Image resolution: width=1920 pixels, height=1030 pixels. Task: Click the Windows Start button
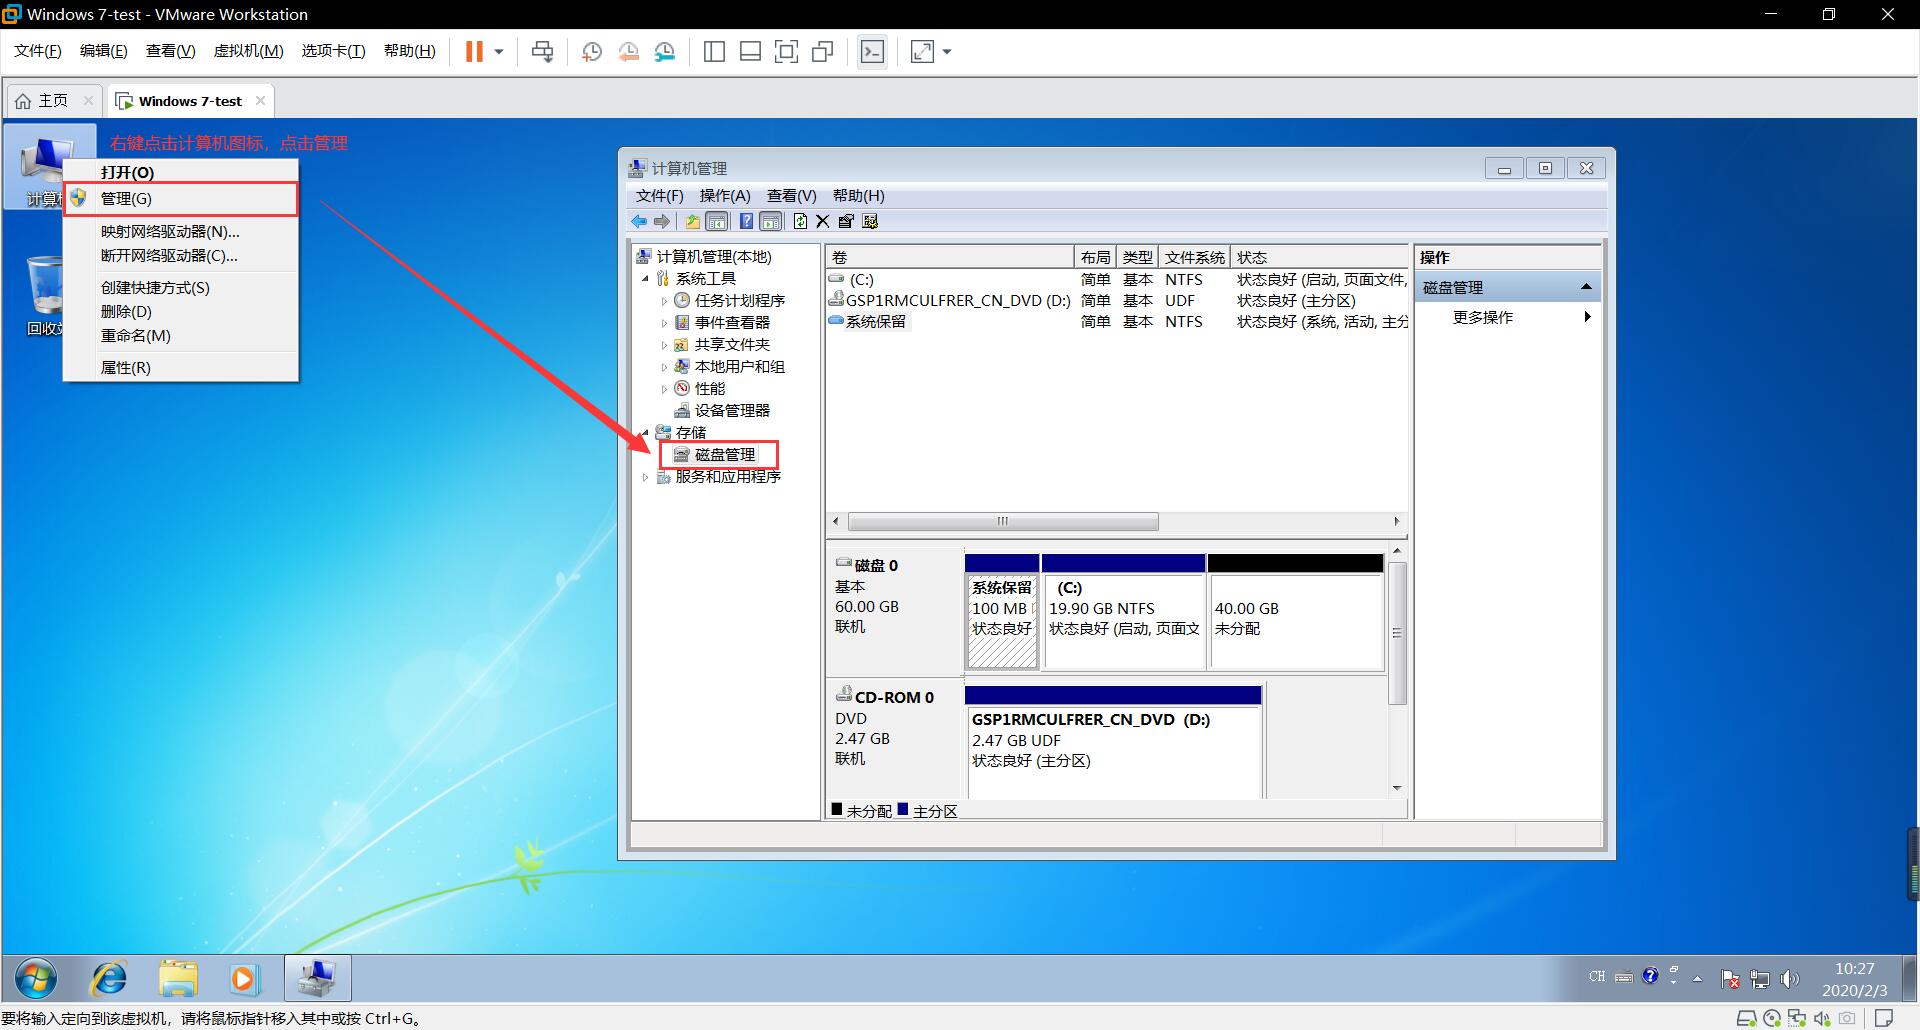click(36, 978)
